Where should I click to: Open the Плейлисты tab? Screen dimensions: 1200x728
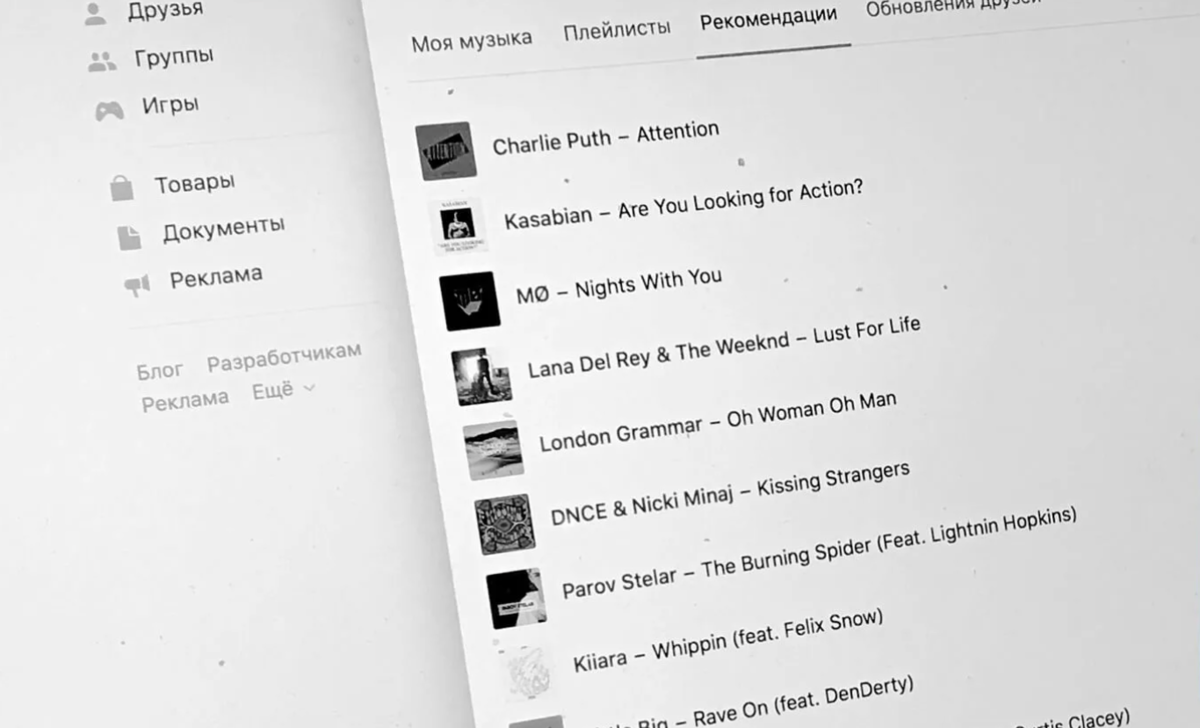click(617, 30)
